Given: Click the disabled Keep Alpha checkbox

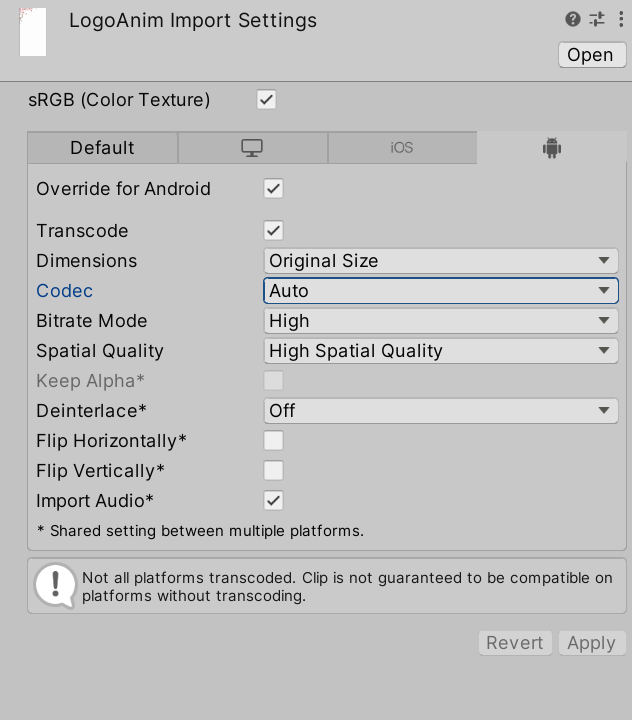Looking at the screenshot, I should [x=273, y=381].
